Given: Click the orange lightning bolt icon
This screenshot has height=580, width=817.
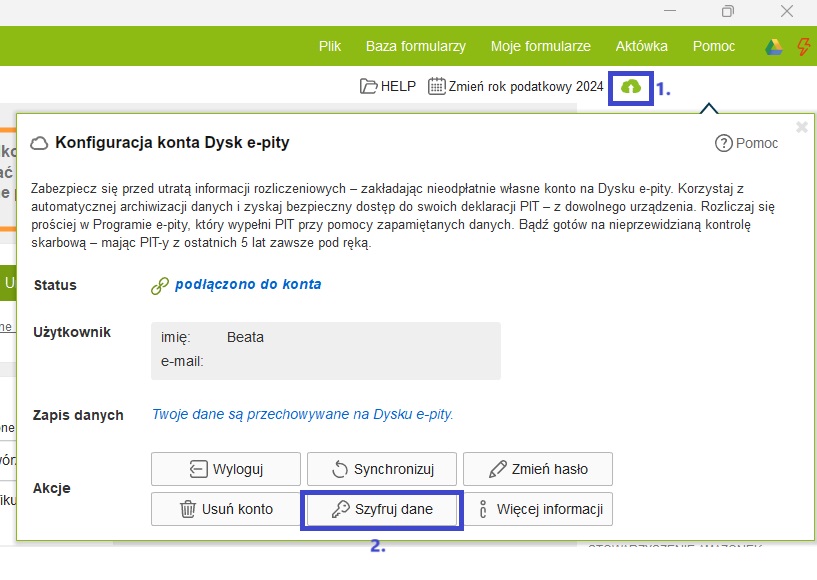Looking at the screenshot, I should point(803,47).
